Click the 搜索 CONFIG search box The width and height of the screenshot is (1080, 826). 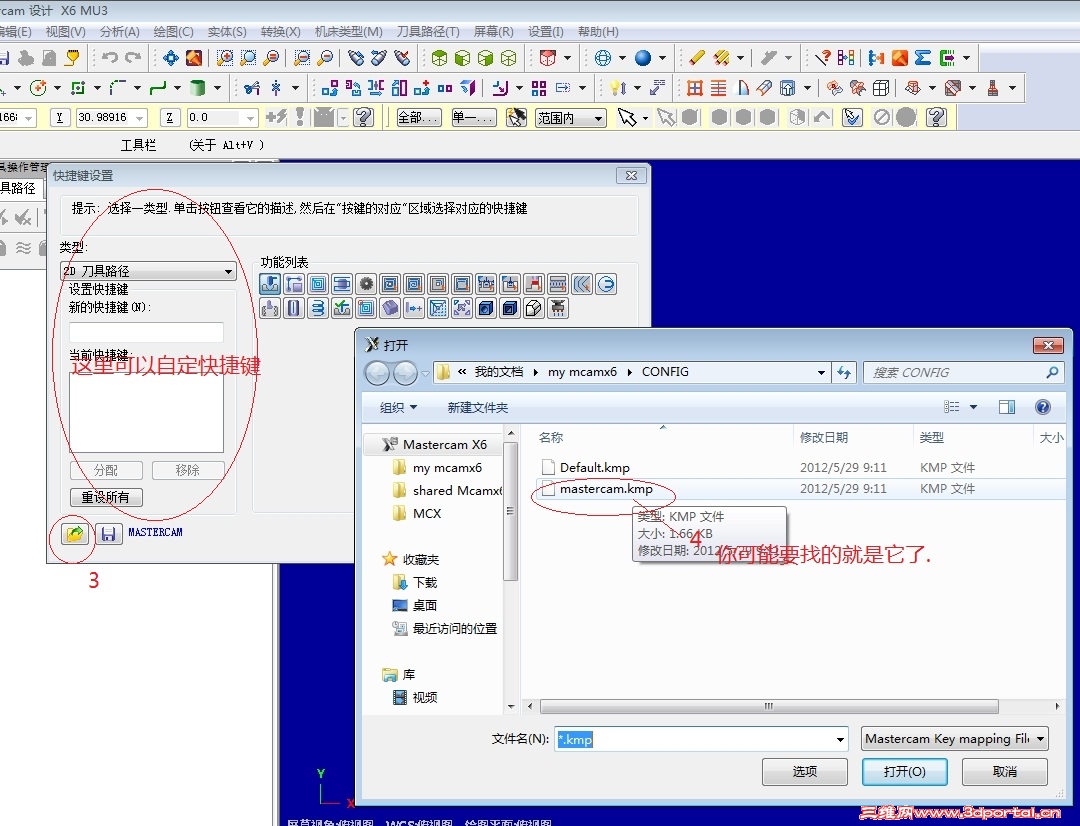(964, 373)
